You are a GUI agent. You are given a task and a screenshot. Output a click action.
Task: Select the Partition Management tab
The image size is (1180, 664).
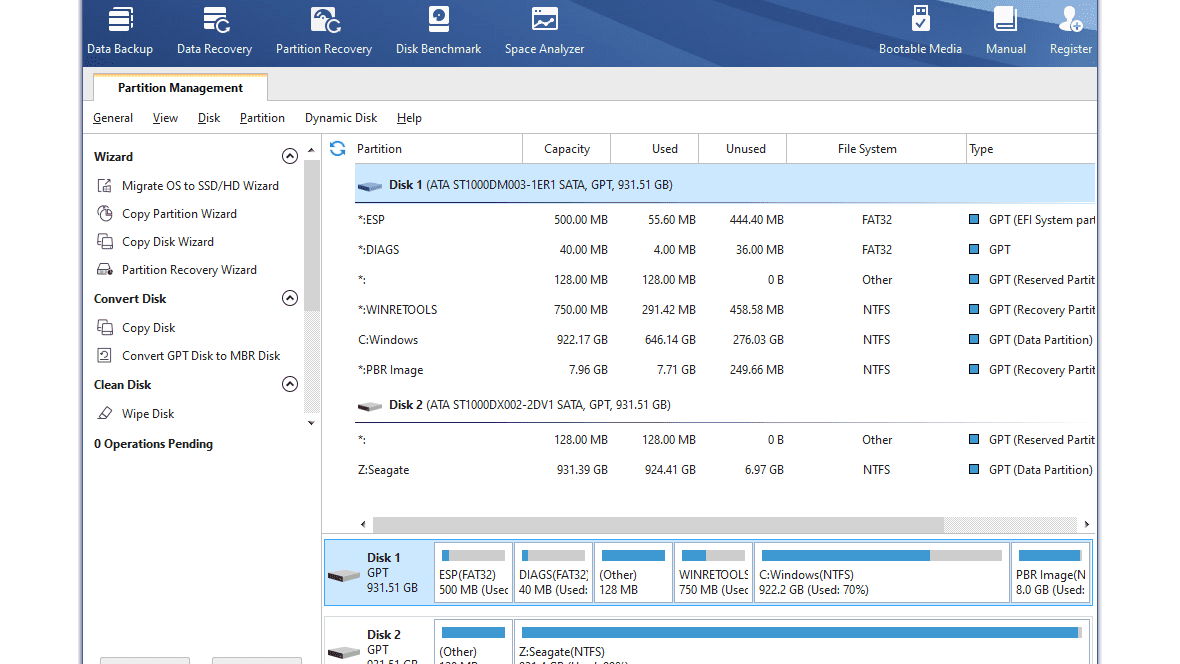[x=180, y=88]
